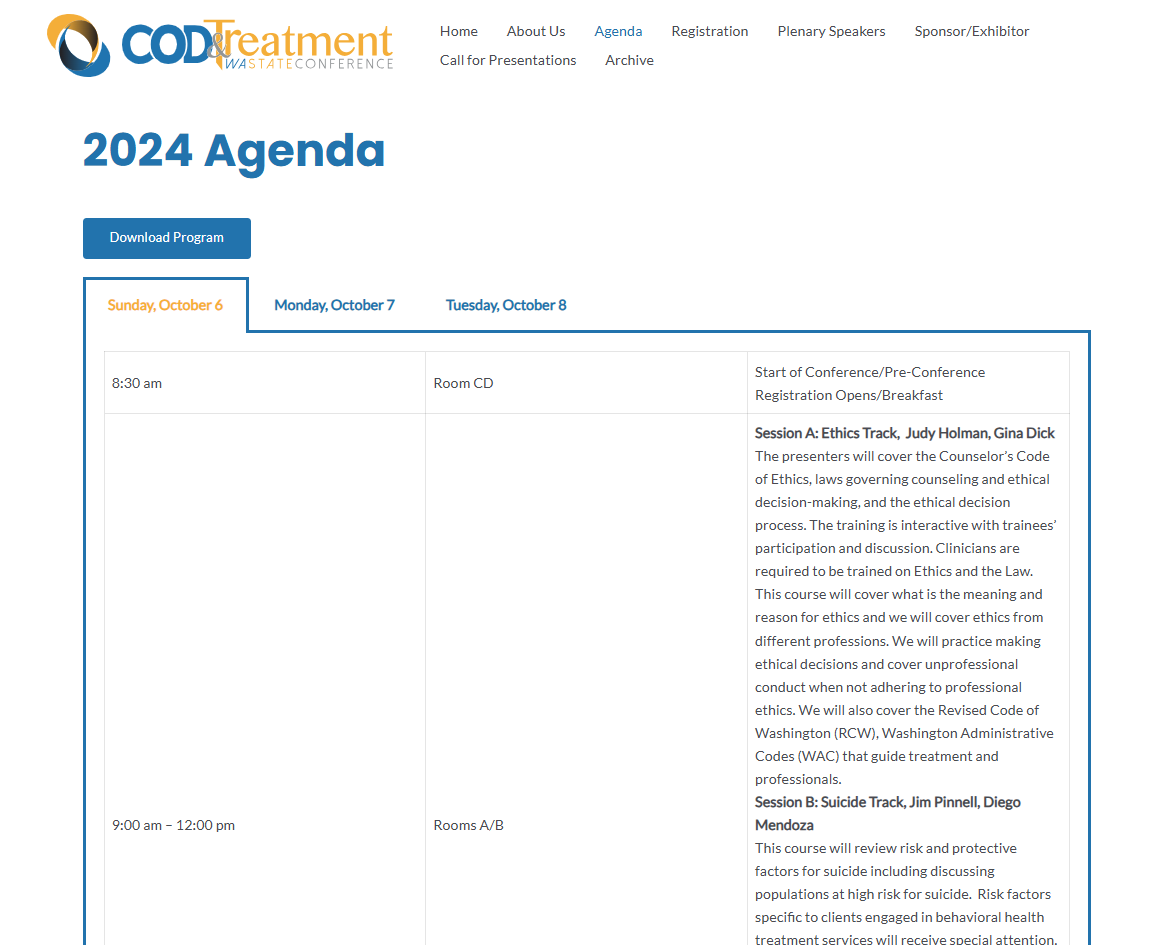This screenshot has width=1176, height=945.
Task: Click the 2024 Agenda heading
Action: click(233, 150)
